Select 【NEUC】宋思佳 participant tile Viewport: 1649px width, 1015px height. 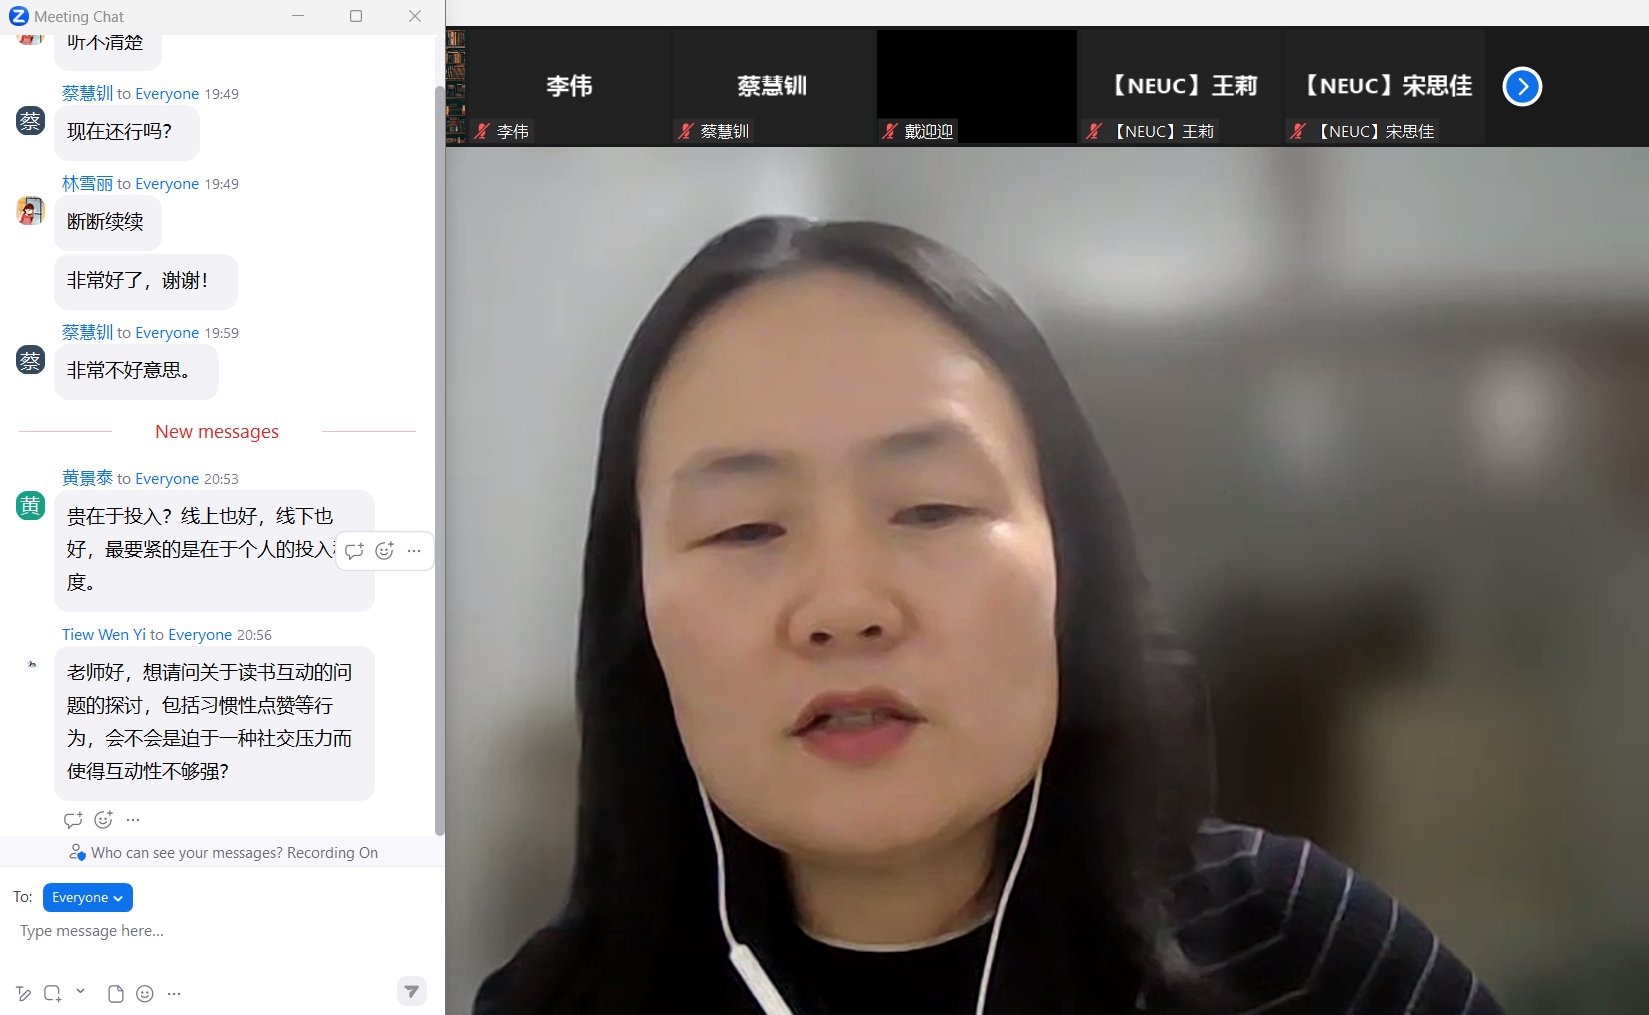pyautogui.click(x=1385, y=86)
